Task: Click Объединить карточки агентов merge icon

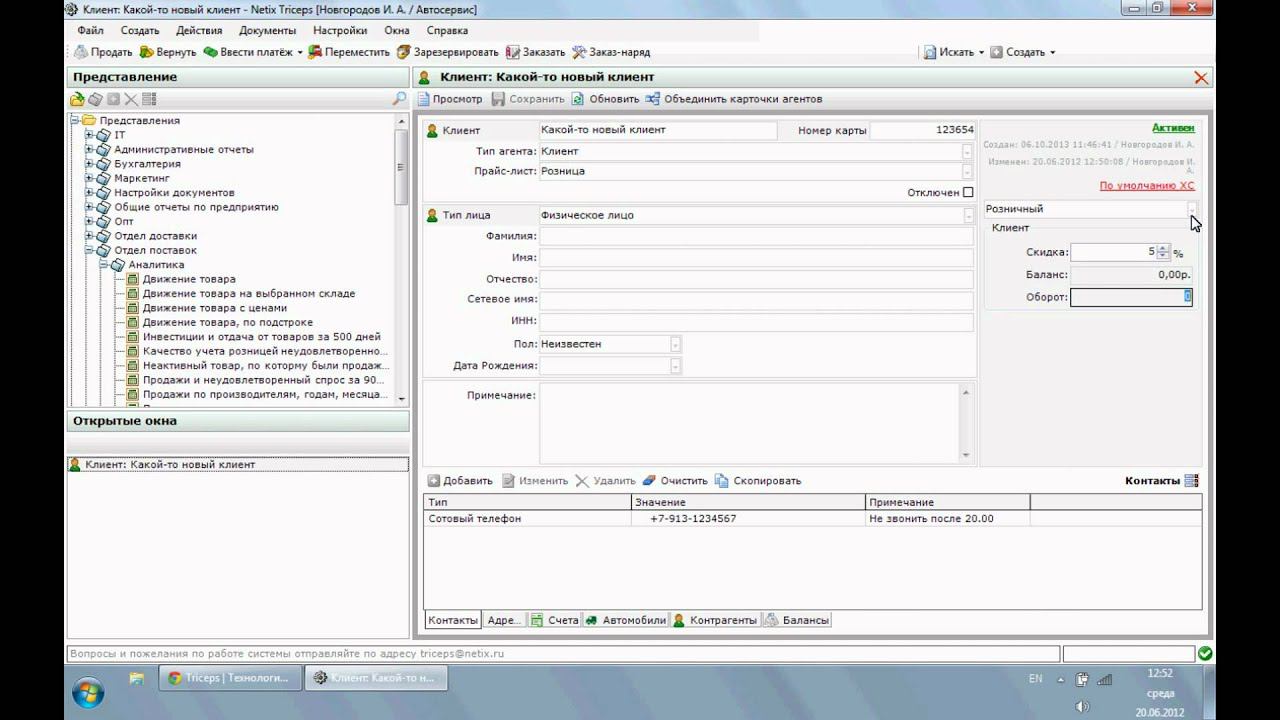Action: click(653, 99)
